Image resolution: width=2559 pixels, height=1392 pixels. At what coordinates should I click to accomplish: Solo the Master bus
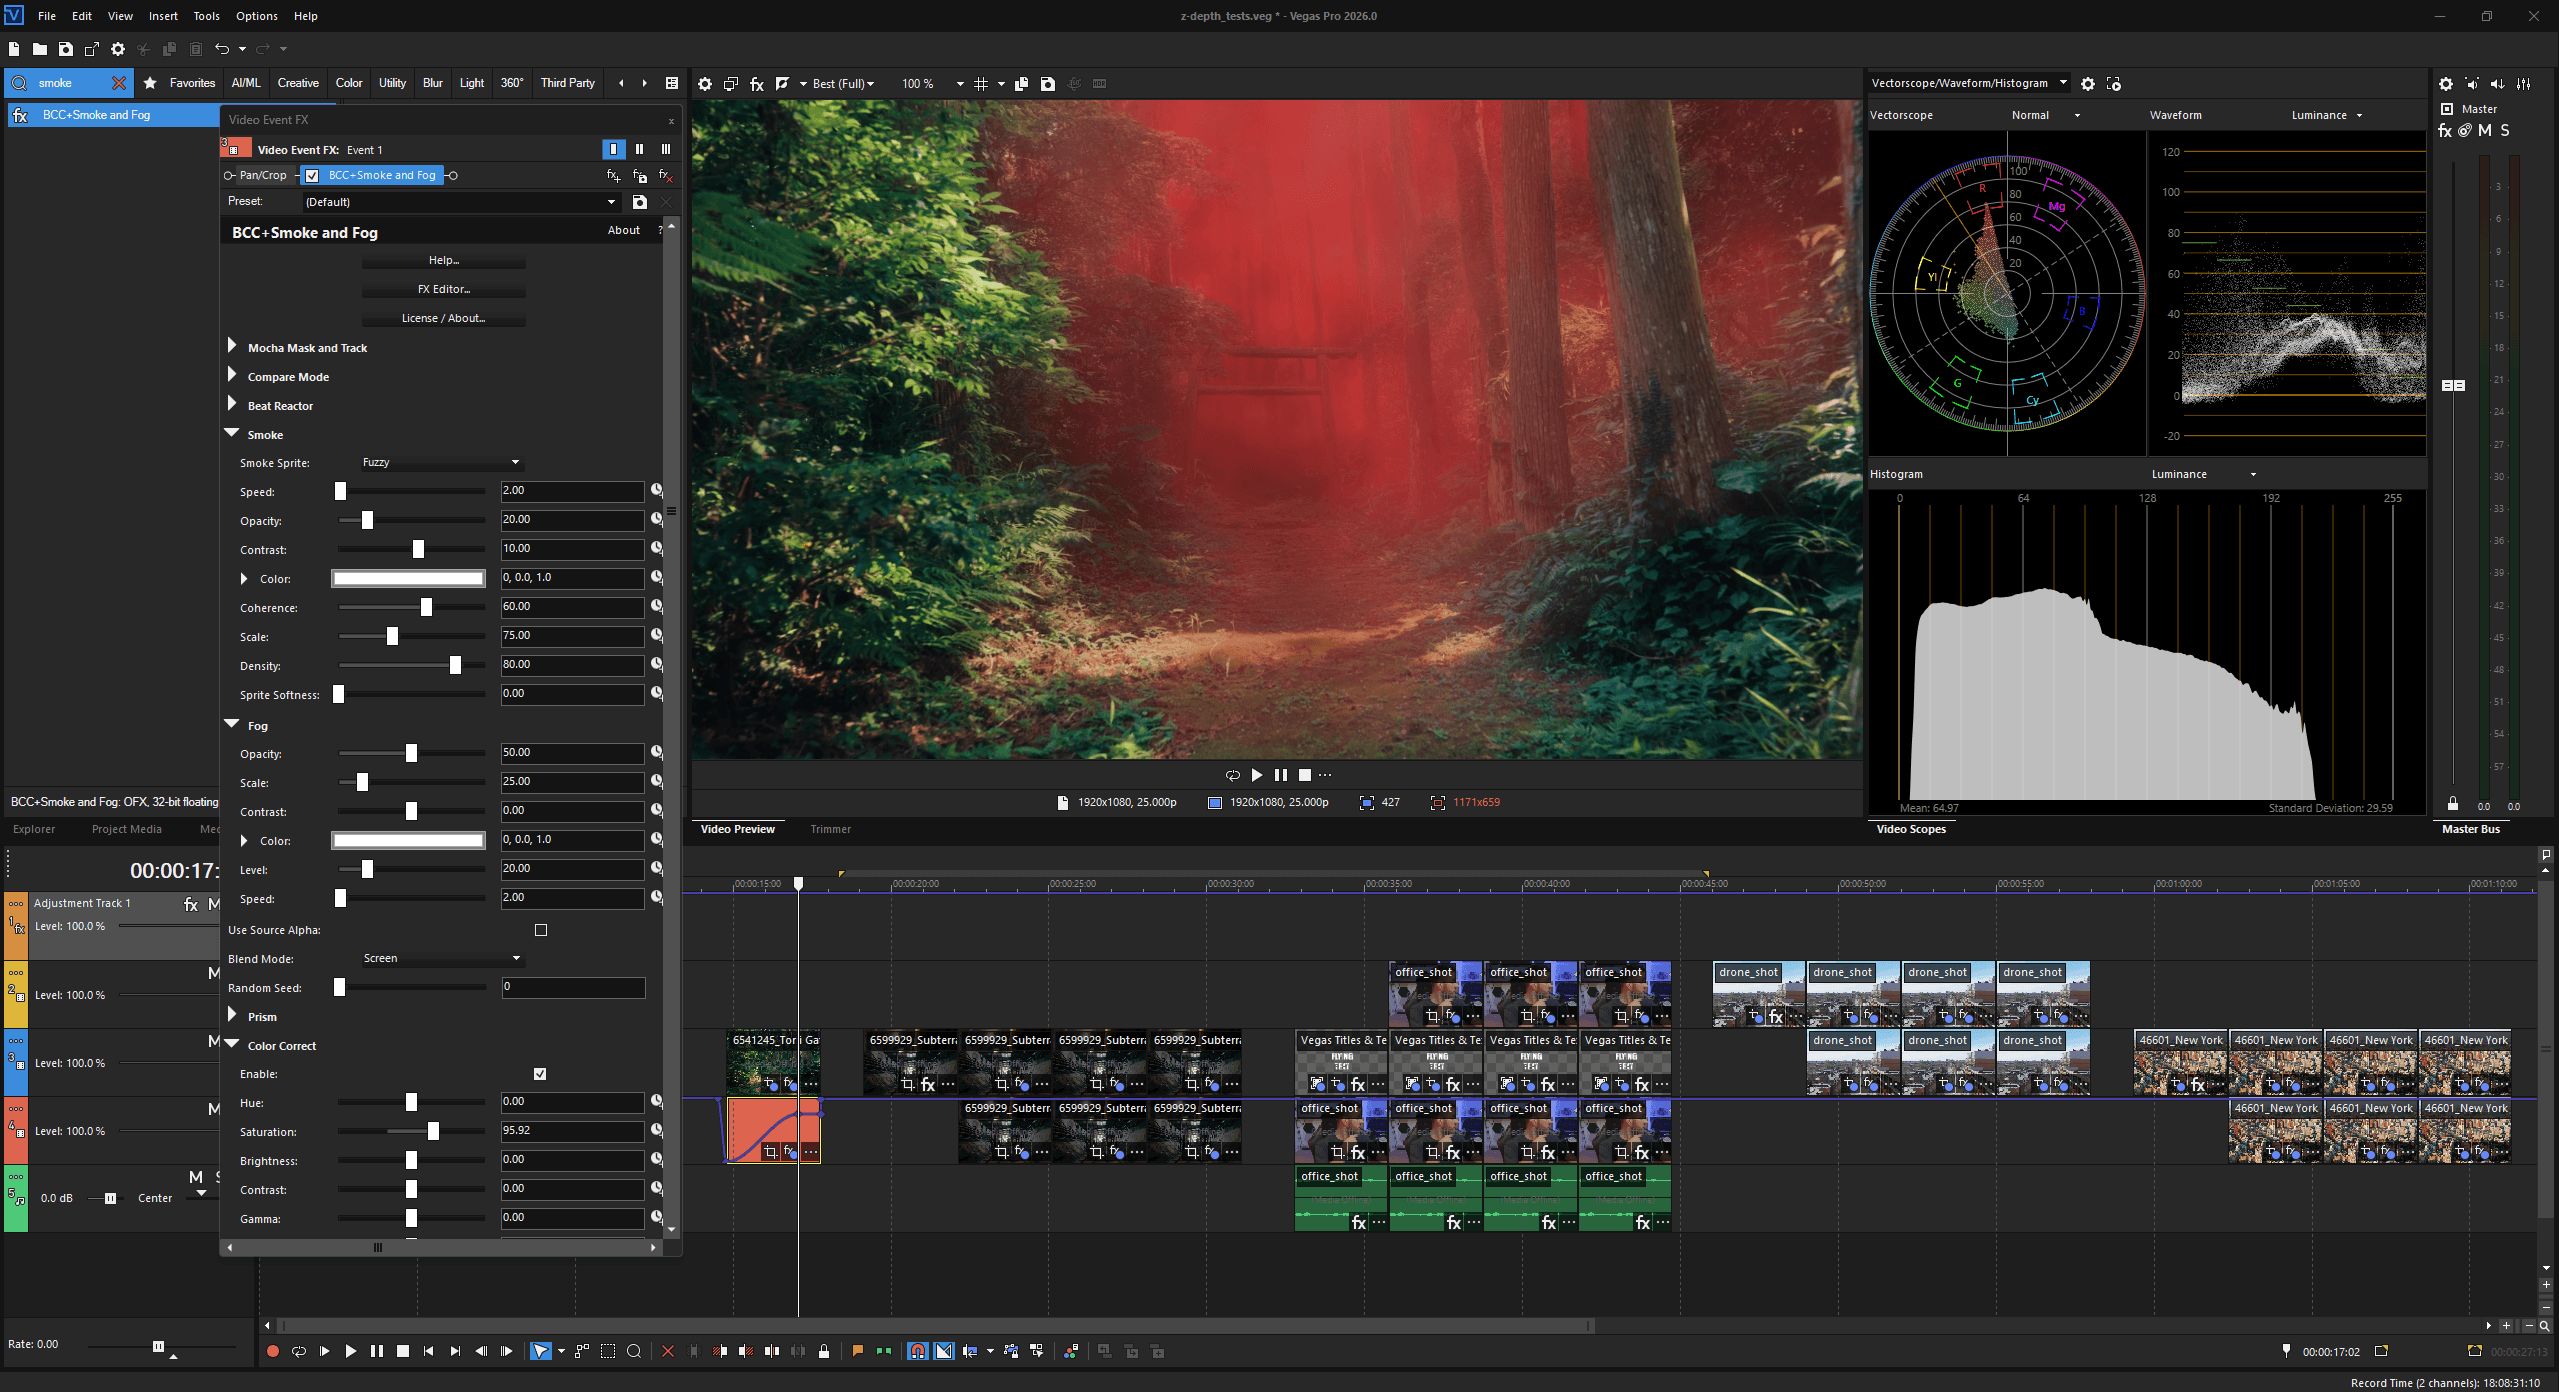pos(2504,130)
